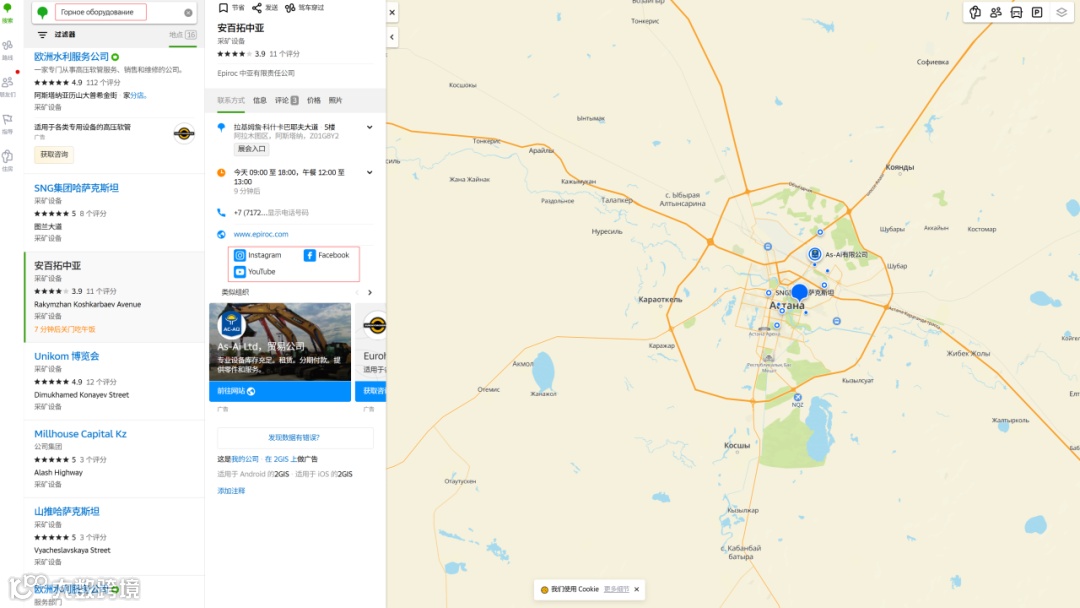This screenshot has height=608, width=1080.
Task: Toggle the places layer icon in map toolbar
Action: point(975,12)
